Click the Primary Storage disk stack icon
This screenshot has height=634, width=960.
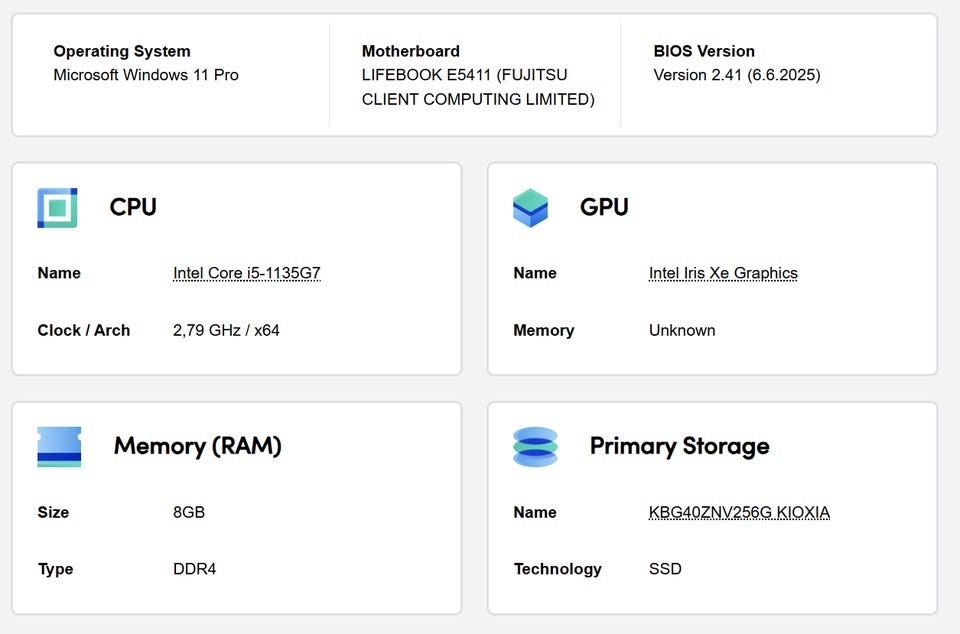(x=535, y=447)
